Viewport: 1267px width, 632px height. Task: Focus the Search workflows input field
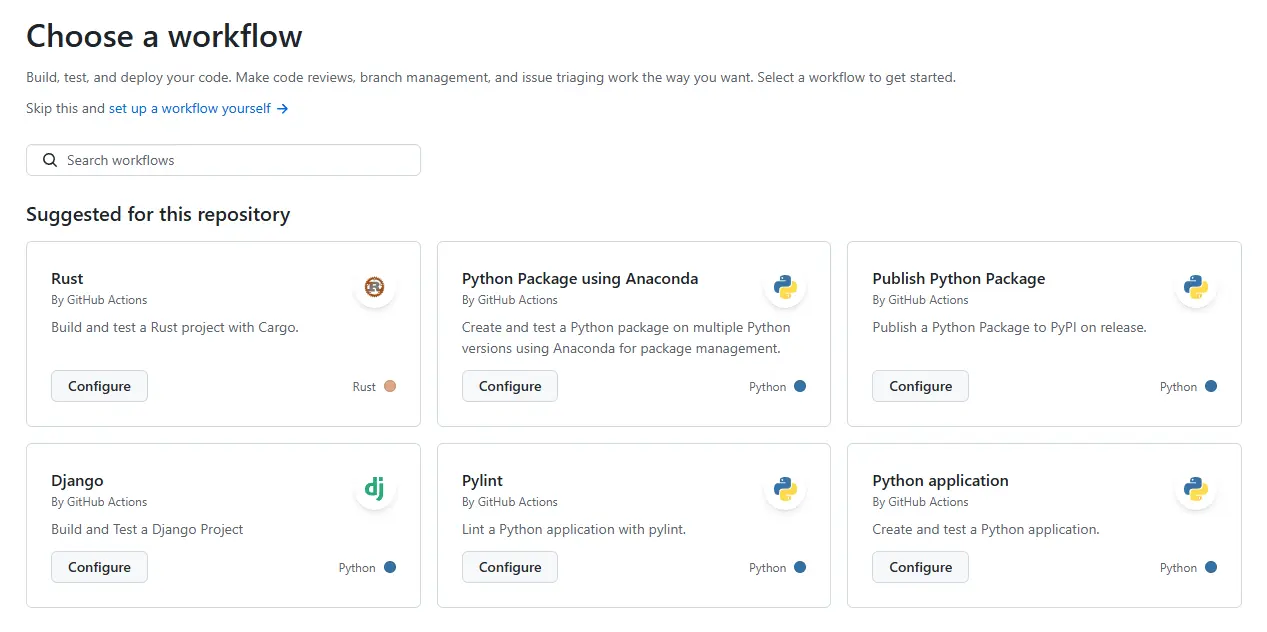coord(235,160)
